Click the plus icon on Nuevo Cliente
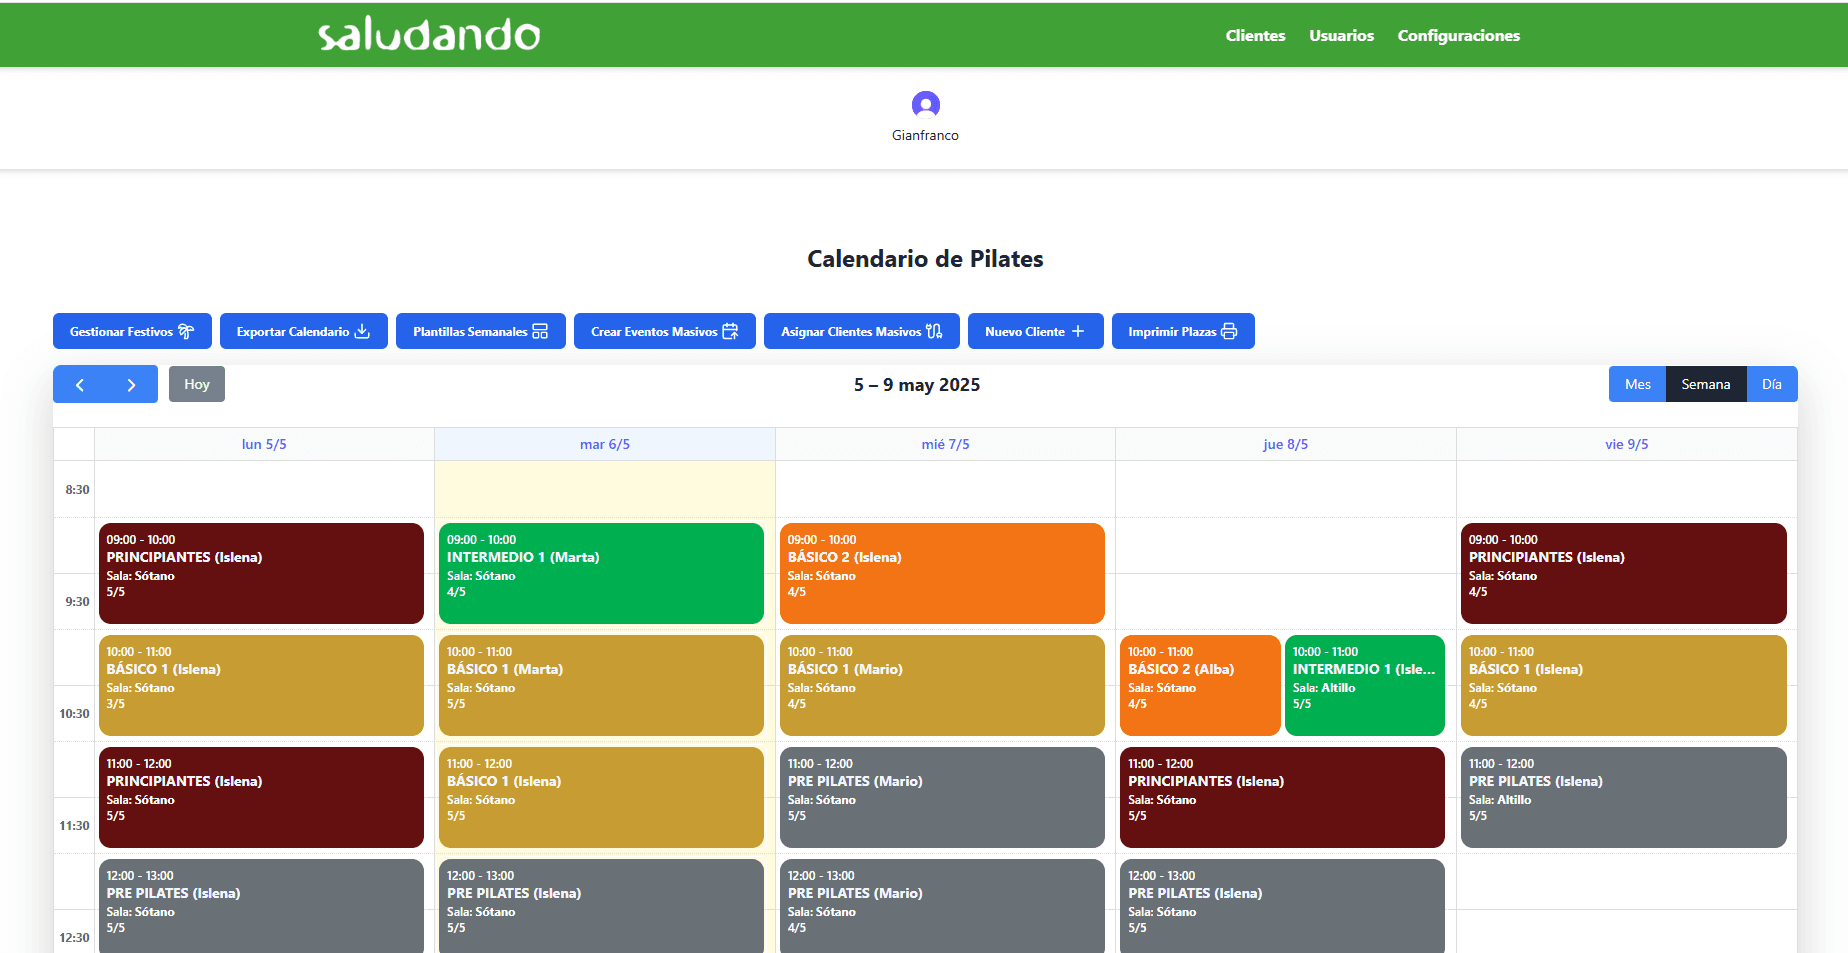Image resolution: width=1848 pixels, height=953 pixels. (x=1079, y=331)
